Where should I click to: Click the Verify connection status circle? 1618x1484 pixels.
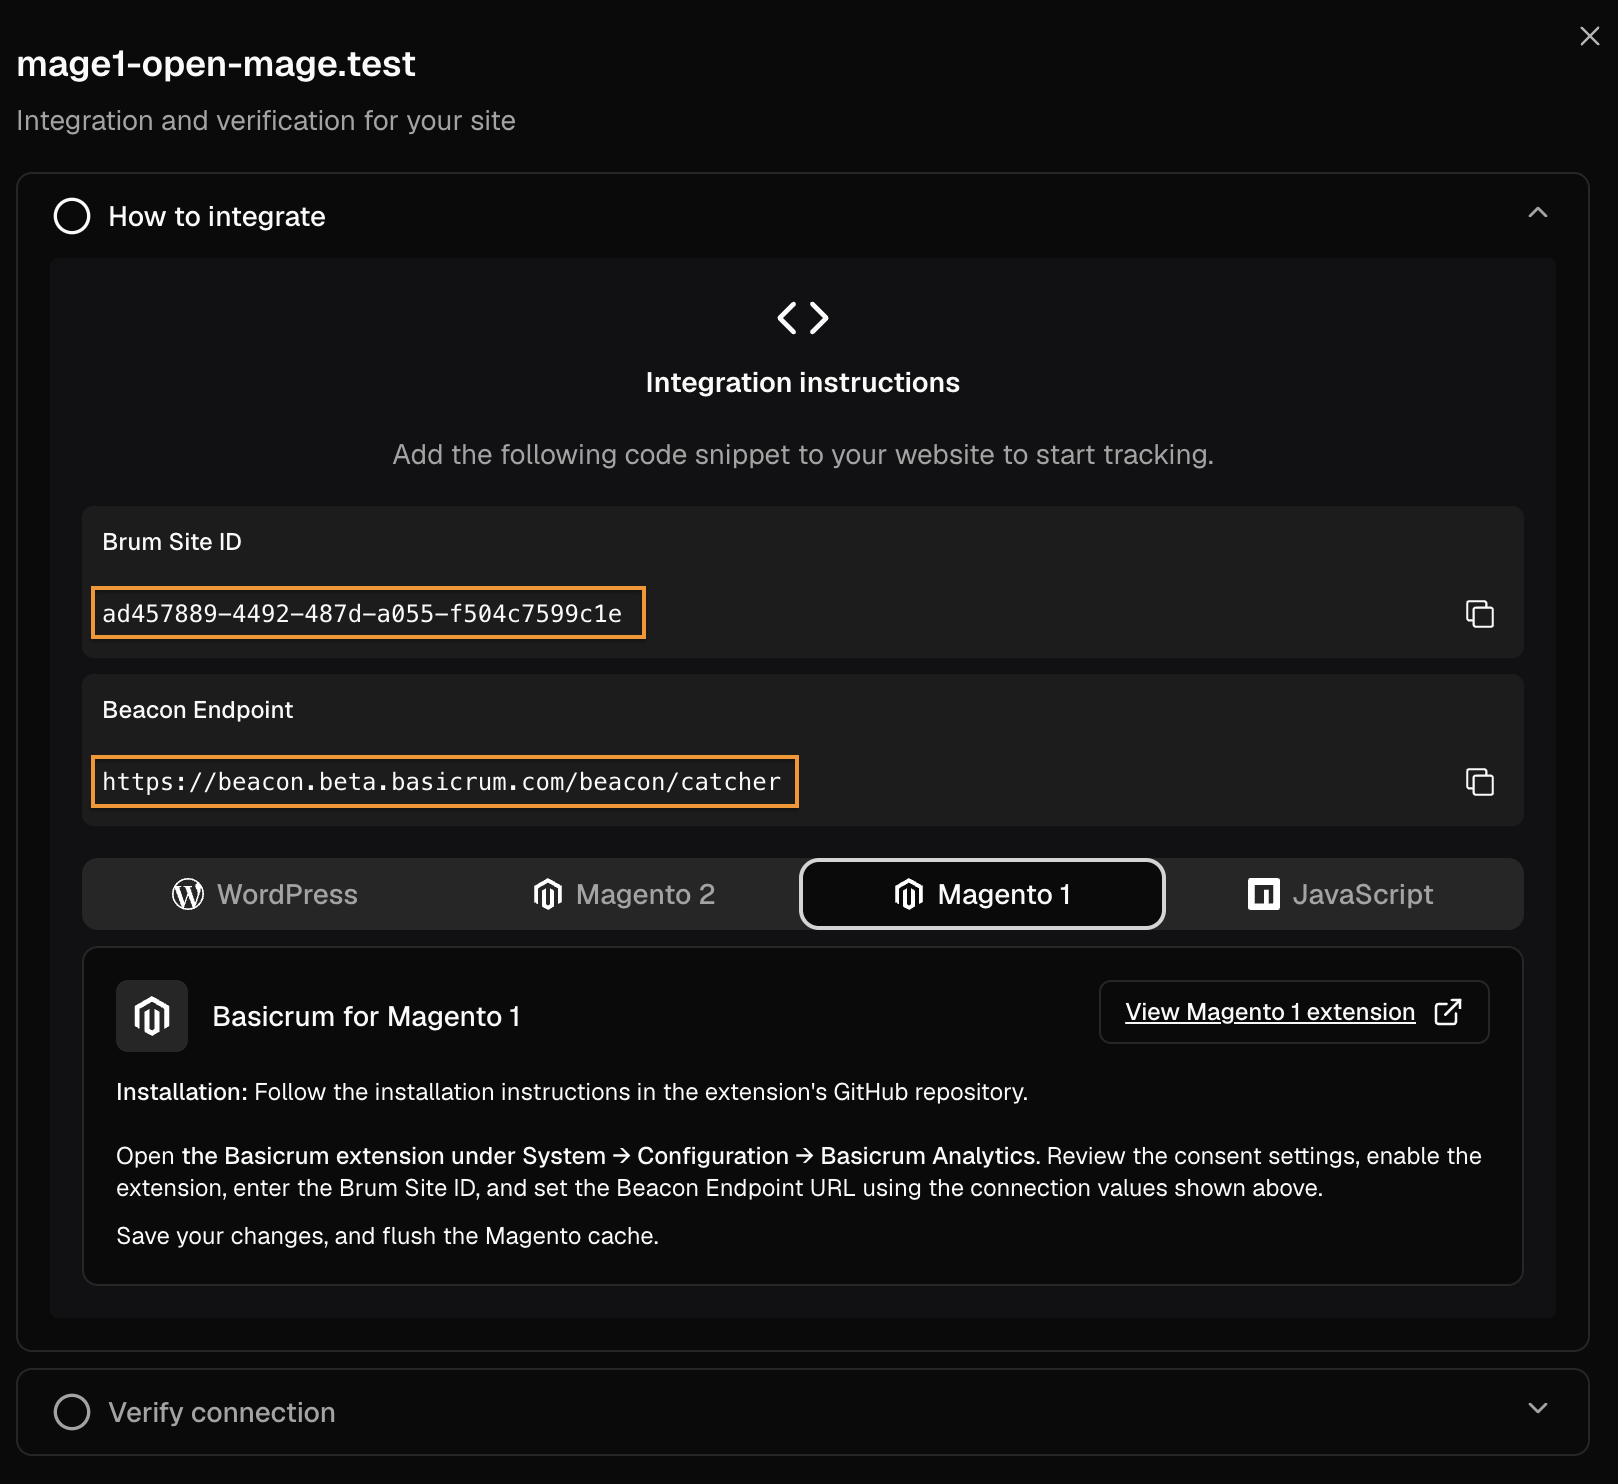[x=72, y=1412]
